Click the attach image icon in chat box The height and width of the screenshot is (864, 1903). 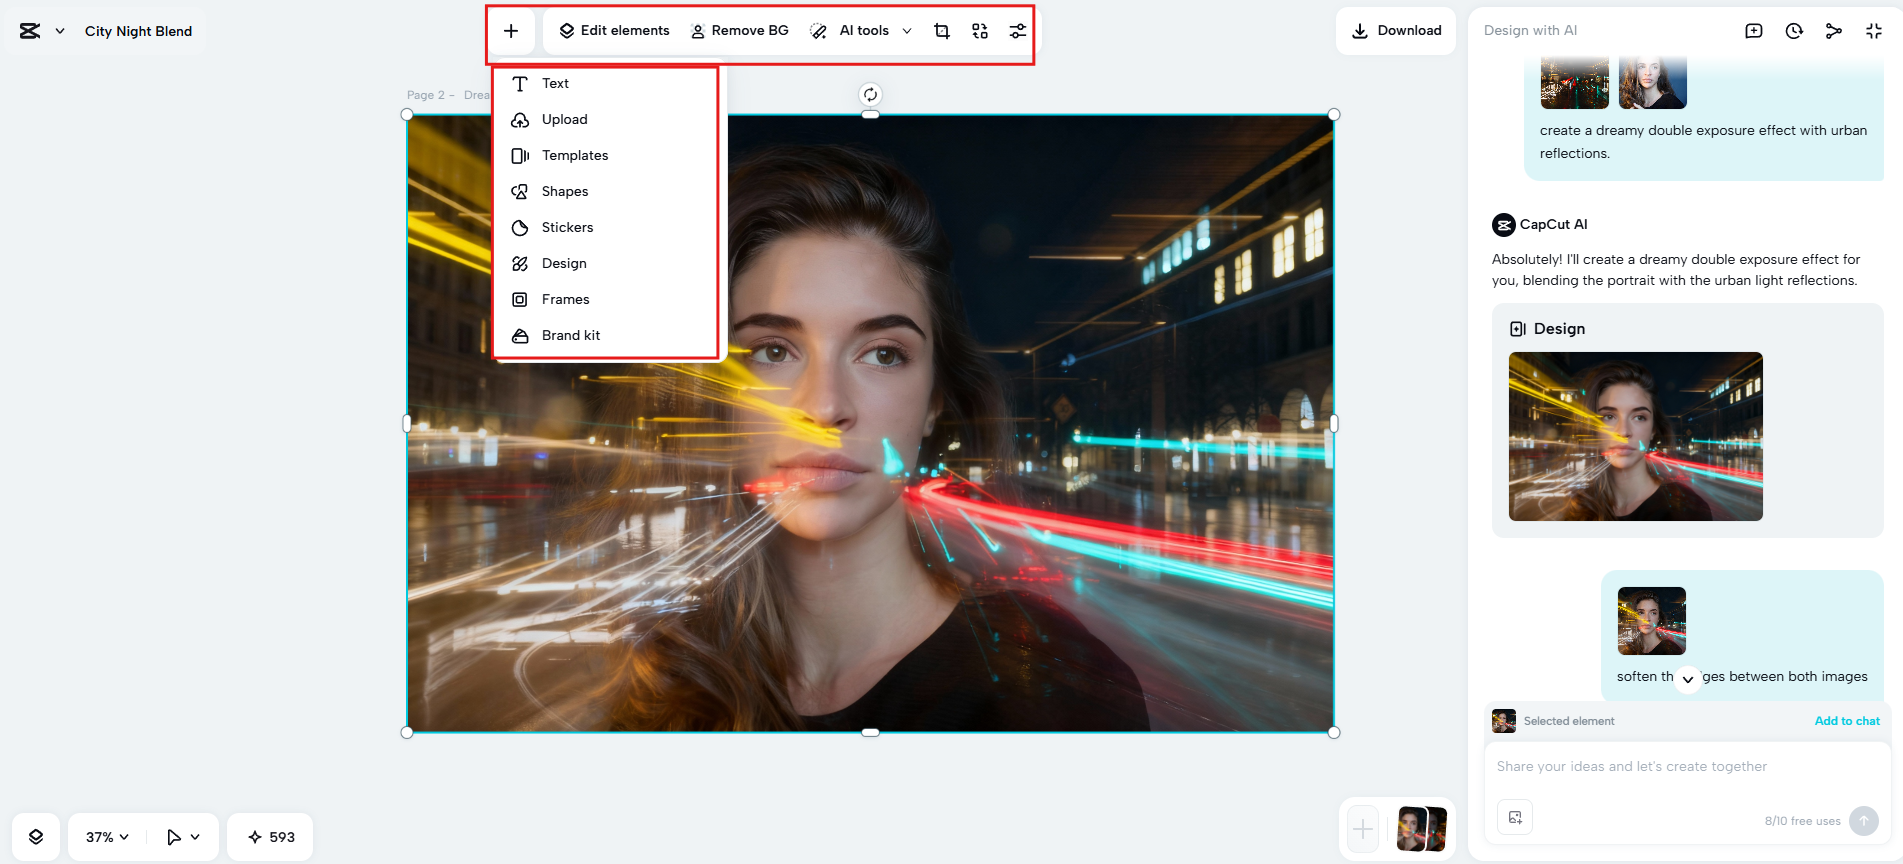coord(1515,817)
